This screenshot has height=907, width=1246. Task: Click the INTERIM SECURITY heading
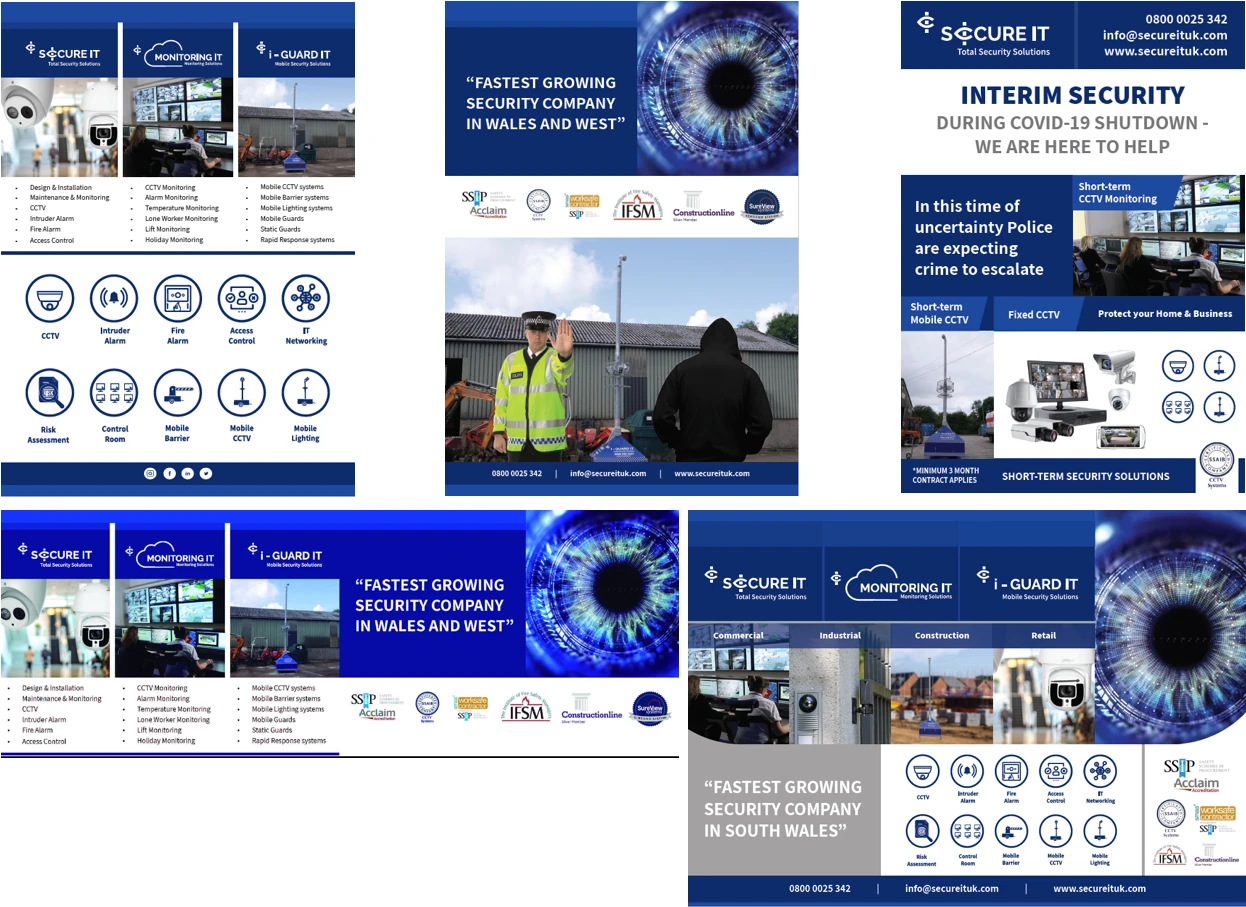[1072, 95]
